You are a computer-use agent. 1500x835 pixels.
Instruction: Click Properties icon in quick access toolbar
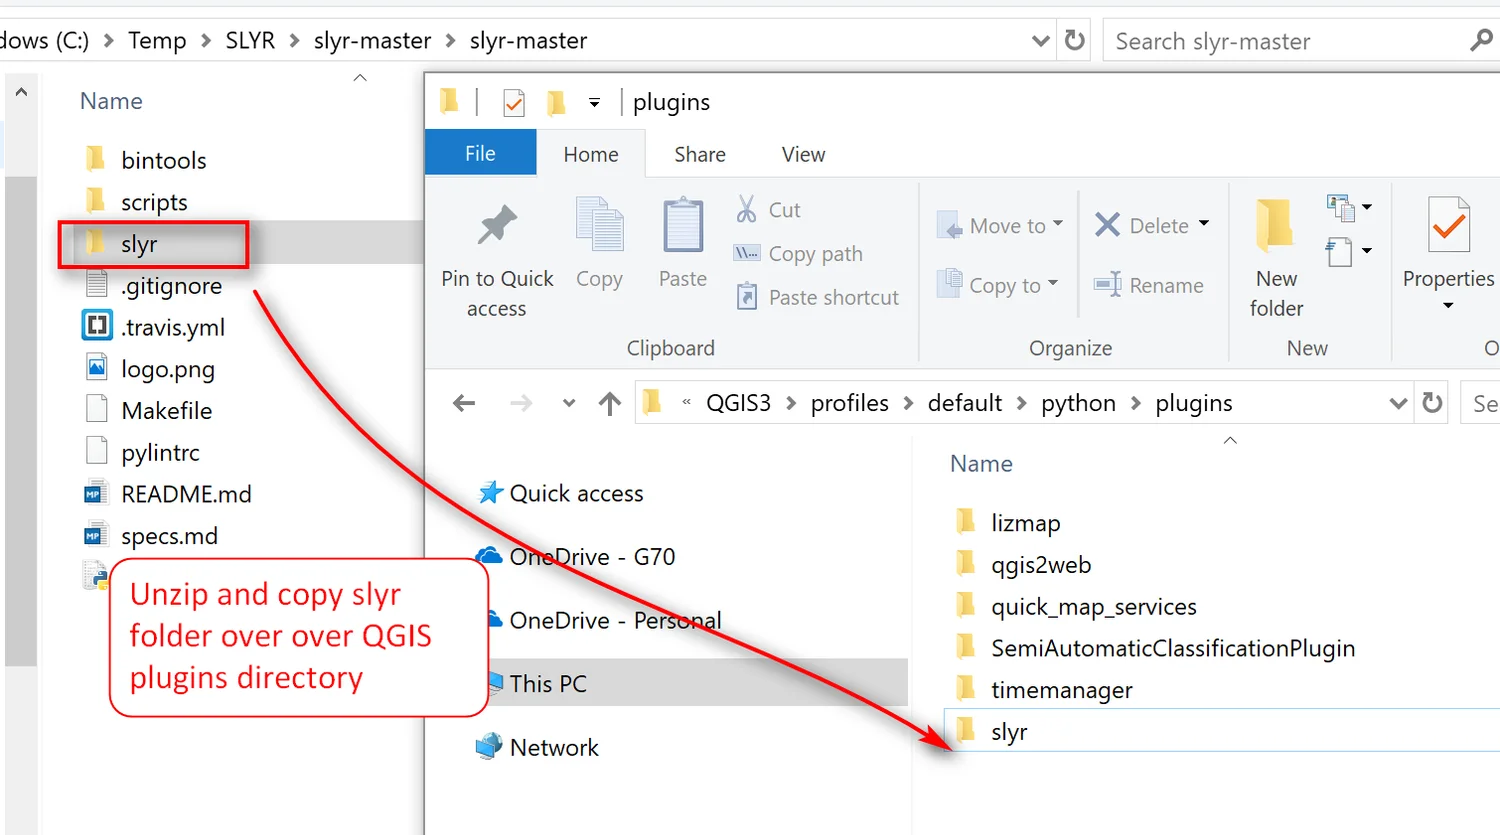(514, 102)
